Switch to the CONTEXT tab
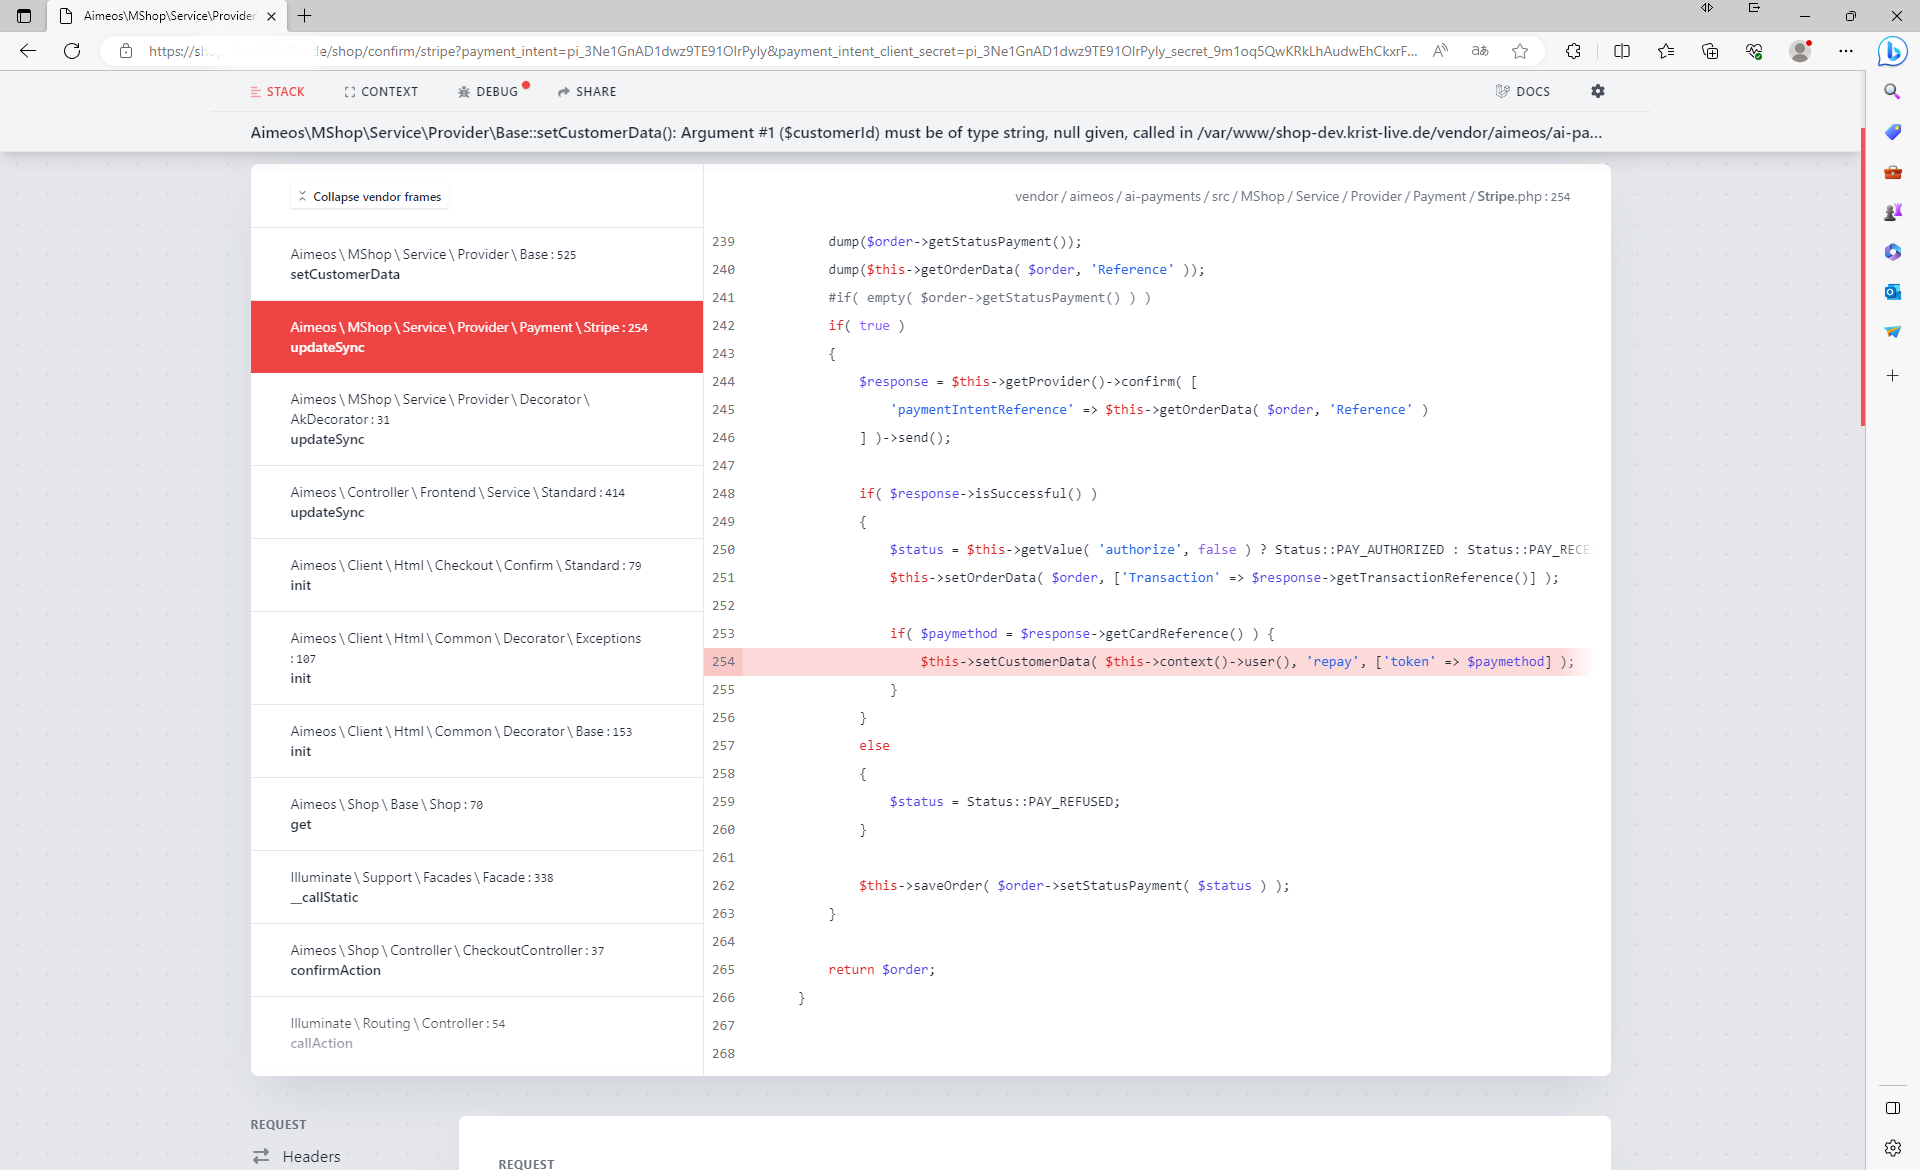The height and width of the screenshot is (1170, 1920). point(380,91)
